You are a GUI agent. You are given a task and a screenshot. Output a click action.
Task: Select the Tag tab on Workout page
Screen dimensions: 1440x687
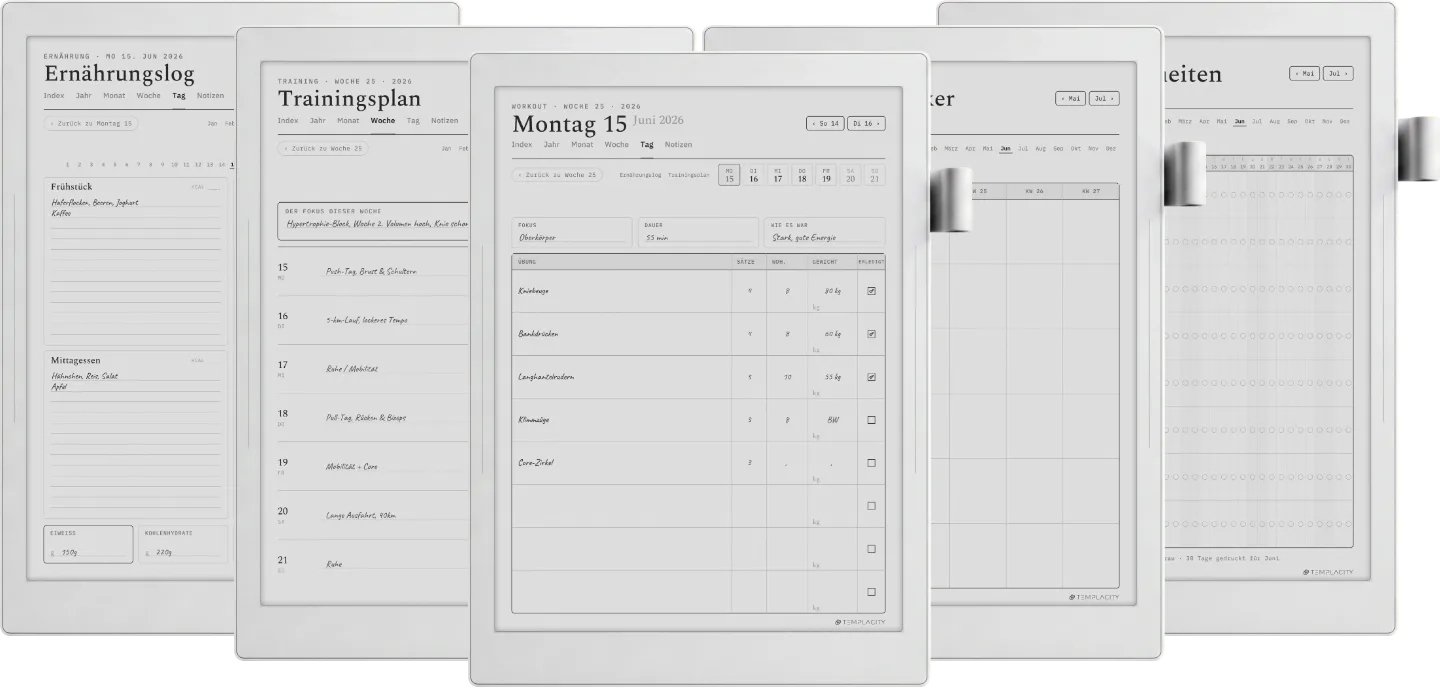click(647, 145)
